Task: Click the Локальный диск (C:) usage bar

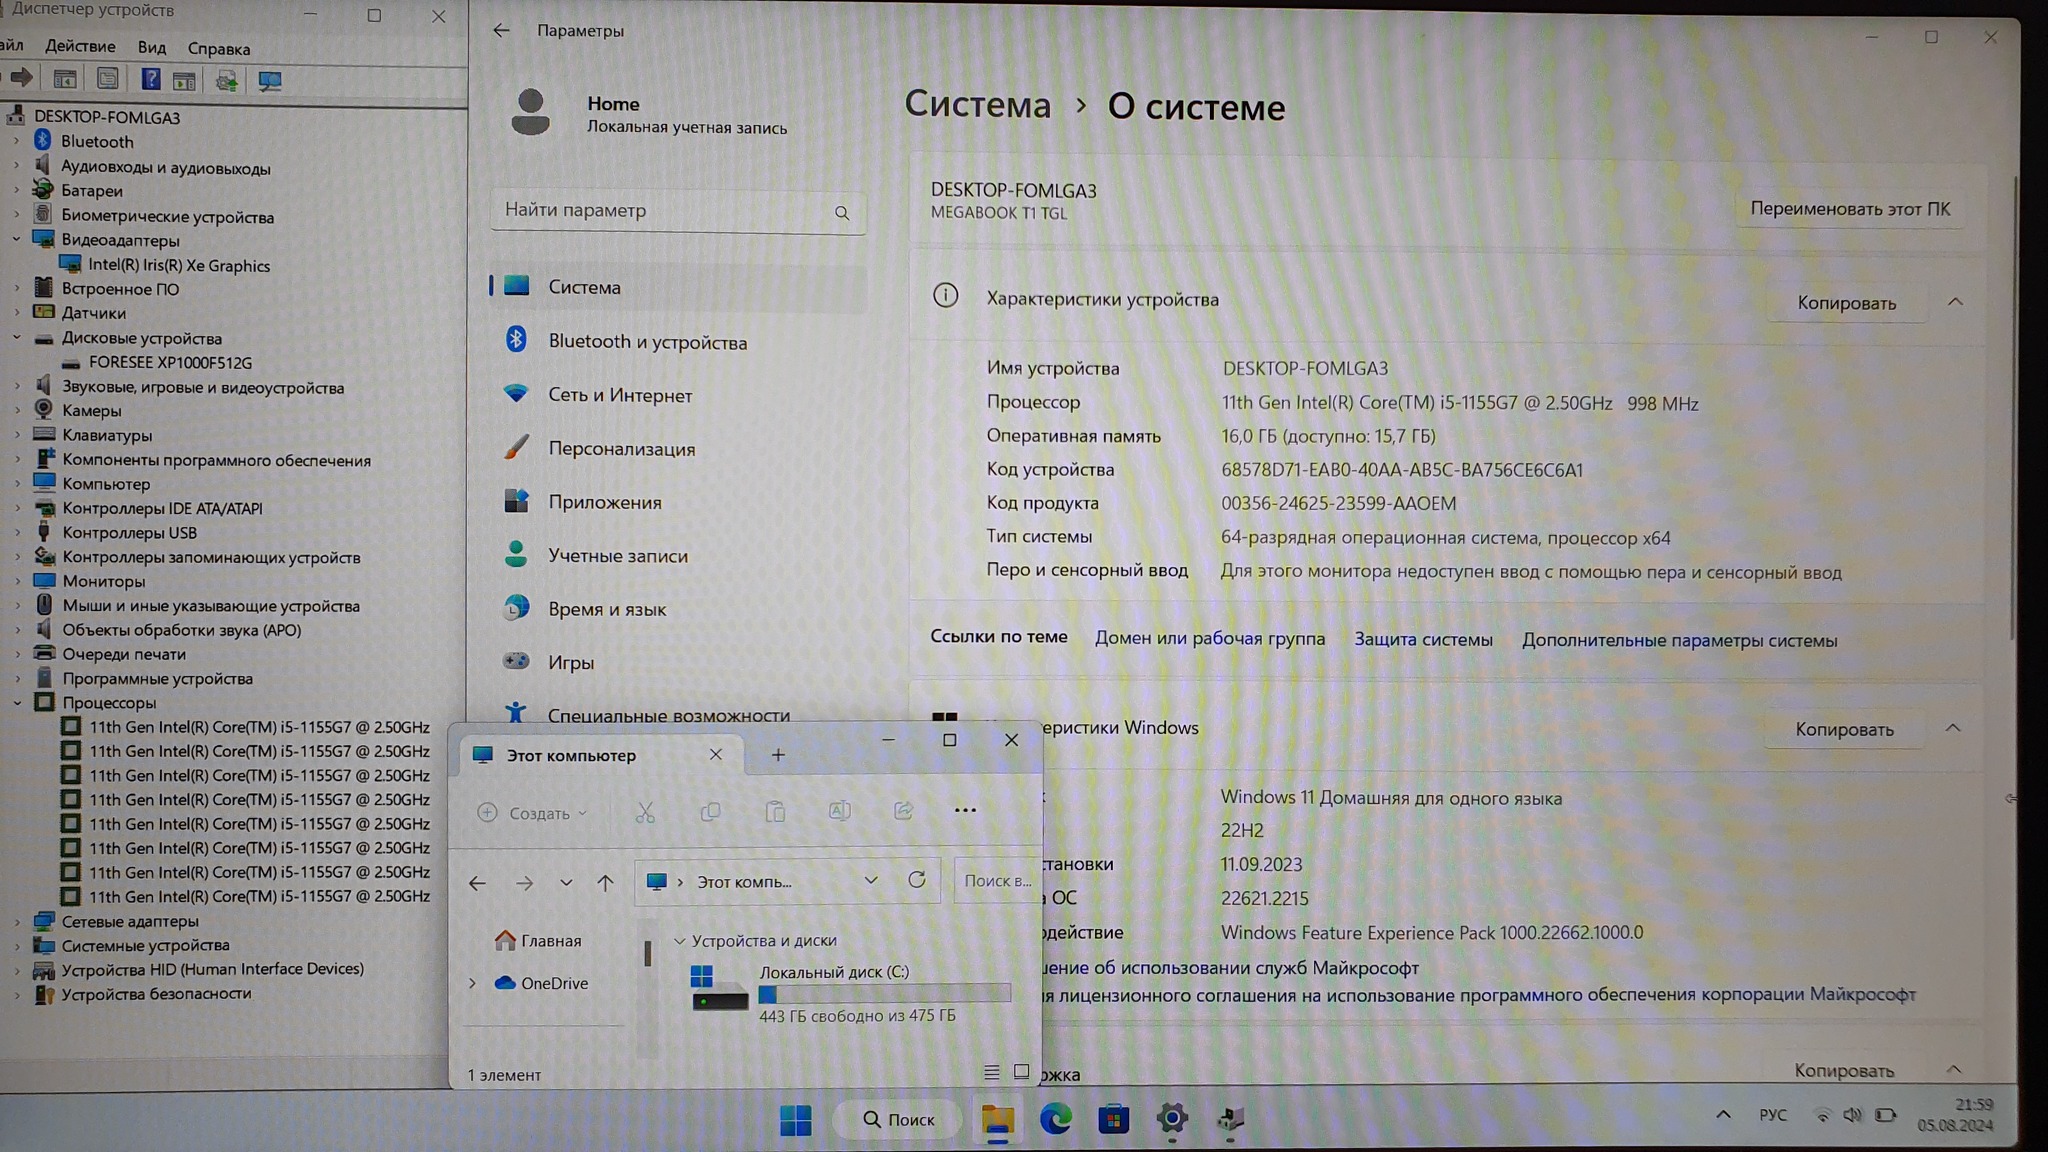Action: 884,994
